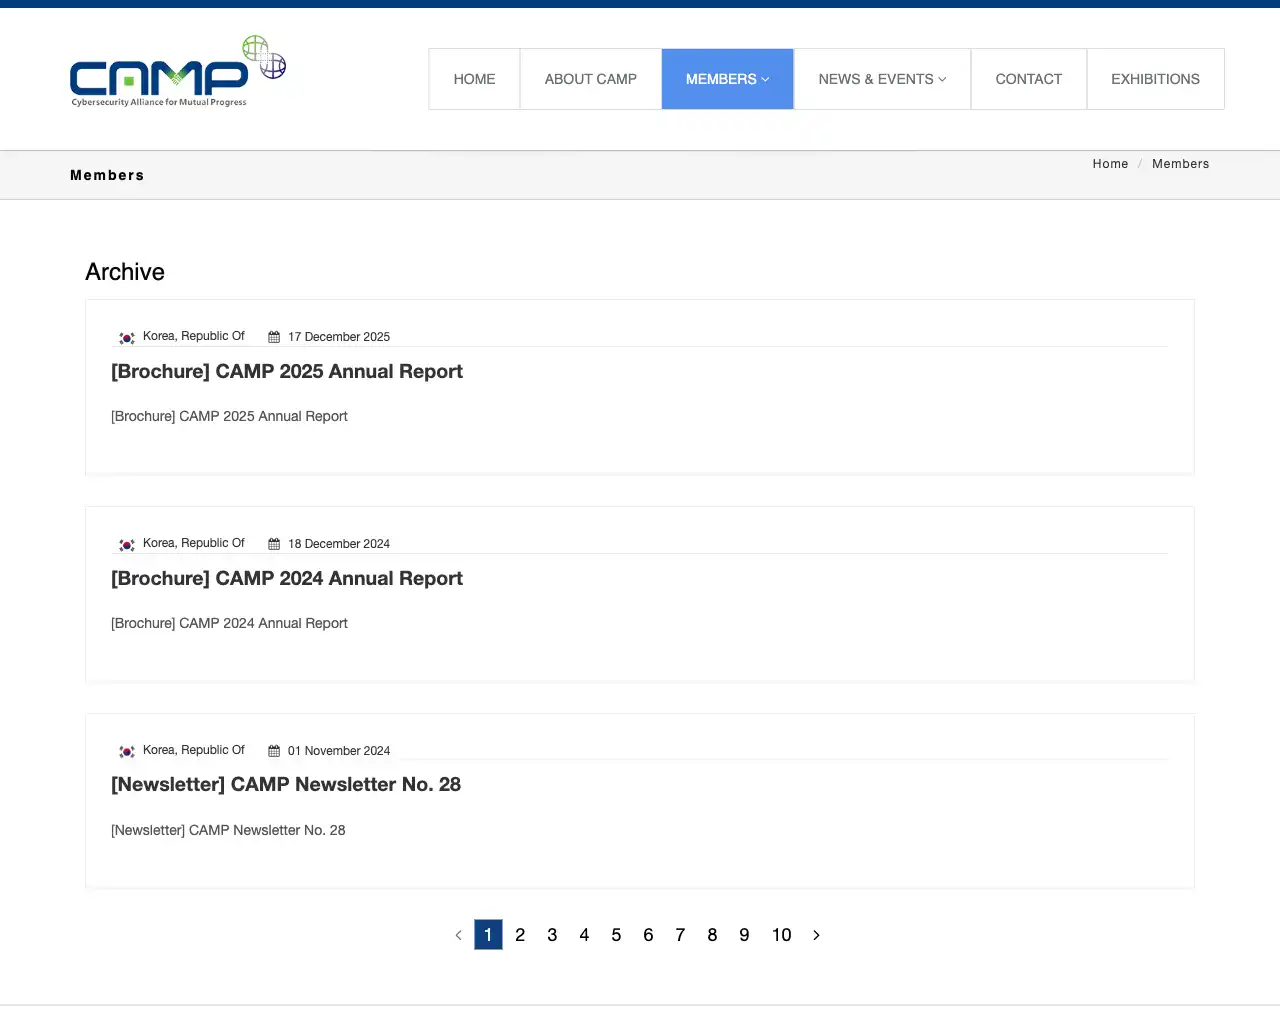Click the Home breadcrumb link
The width and height of the screenshot is (1280, 1024).
tap(1110, 164)
